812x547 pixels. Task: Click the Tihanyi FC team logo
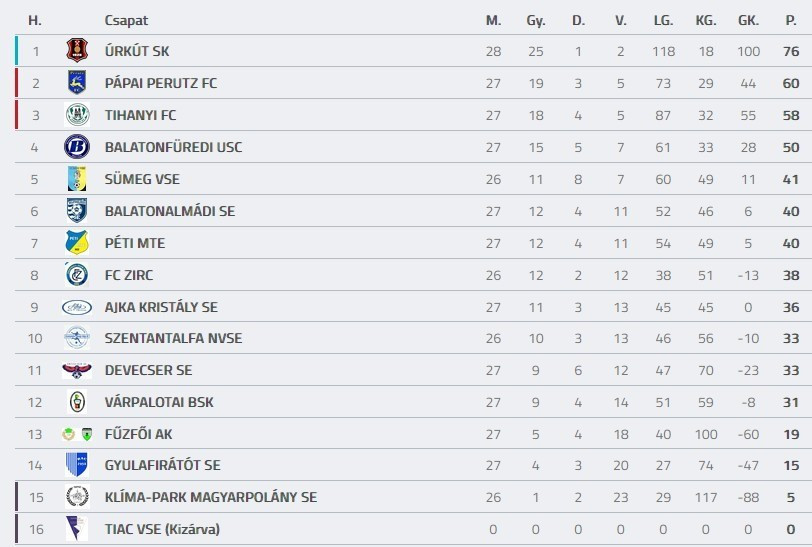[77, 115]
